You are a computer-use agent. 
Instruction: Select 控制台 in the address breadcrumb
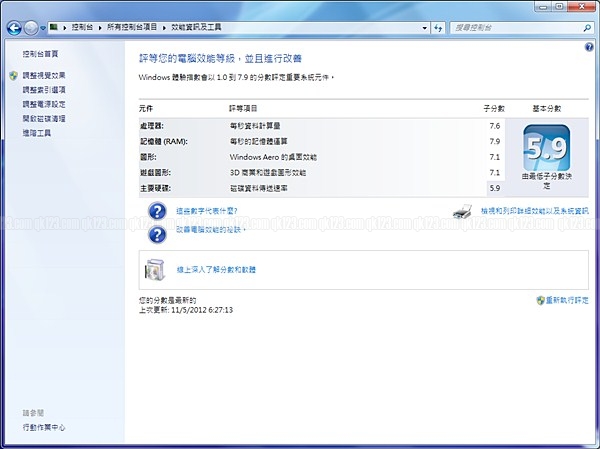82,27
